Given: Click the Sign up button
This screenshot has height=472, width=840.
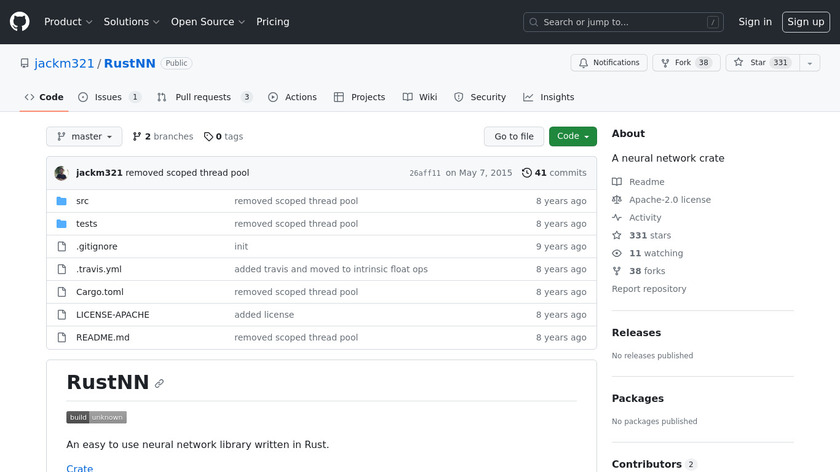Looking at the screenshot, I should [806, 22].
